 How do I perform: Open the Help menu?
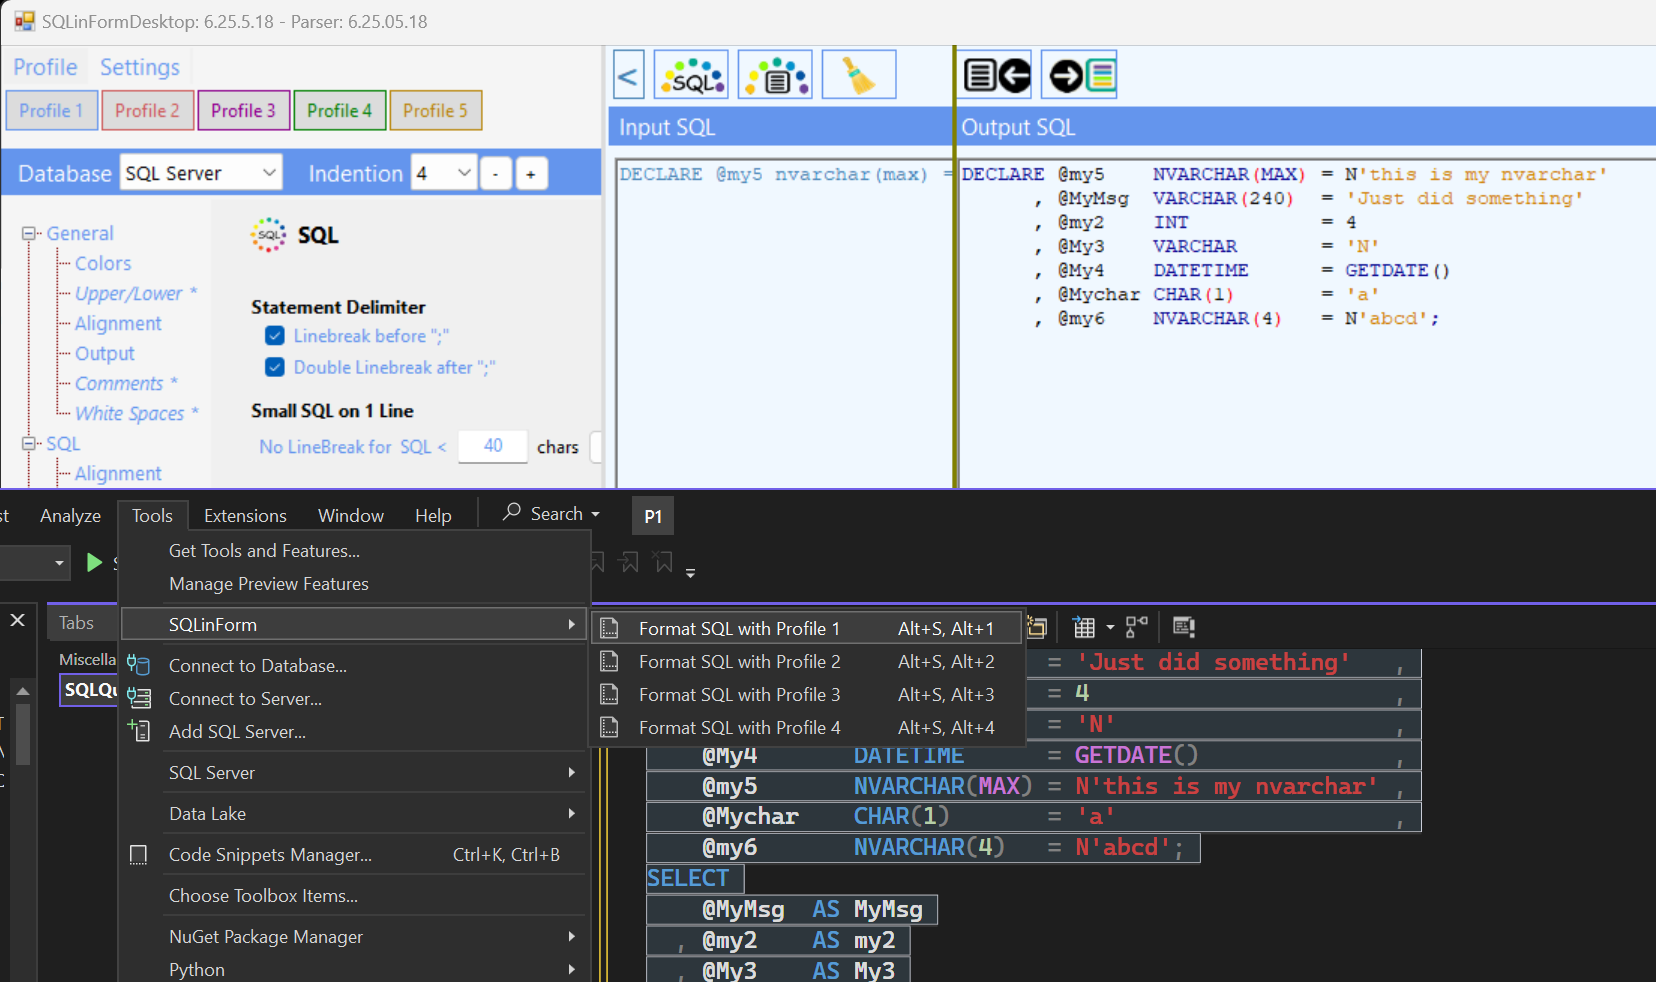(x=433, y=515)
